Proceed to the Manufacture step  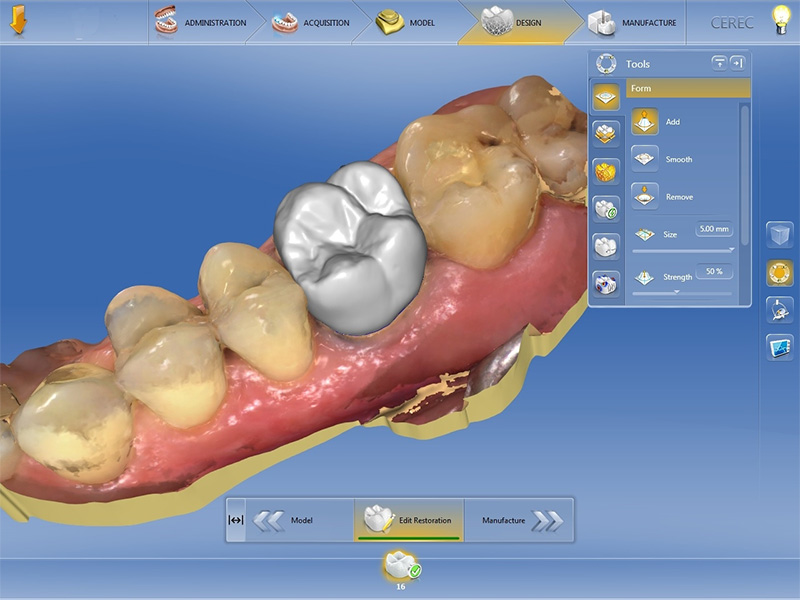(519, 520)
